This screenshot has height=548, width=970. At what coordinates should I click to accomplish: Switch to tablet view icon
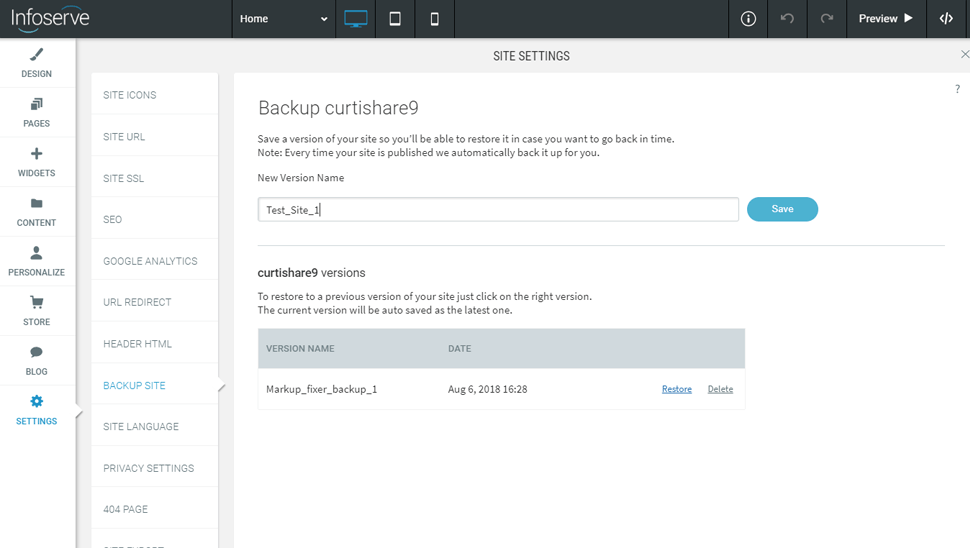click(x=395, y=19)
